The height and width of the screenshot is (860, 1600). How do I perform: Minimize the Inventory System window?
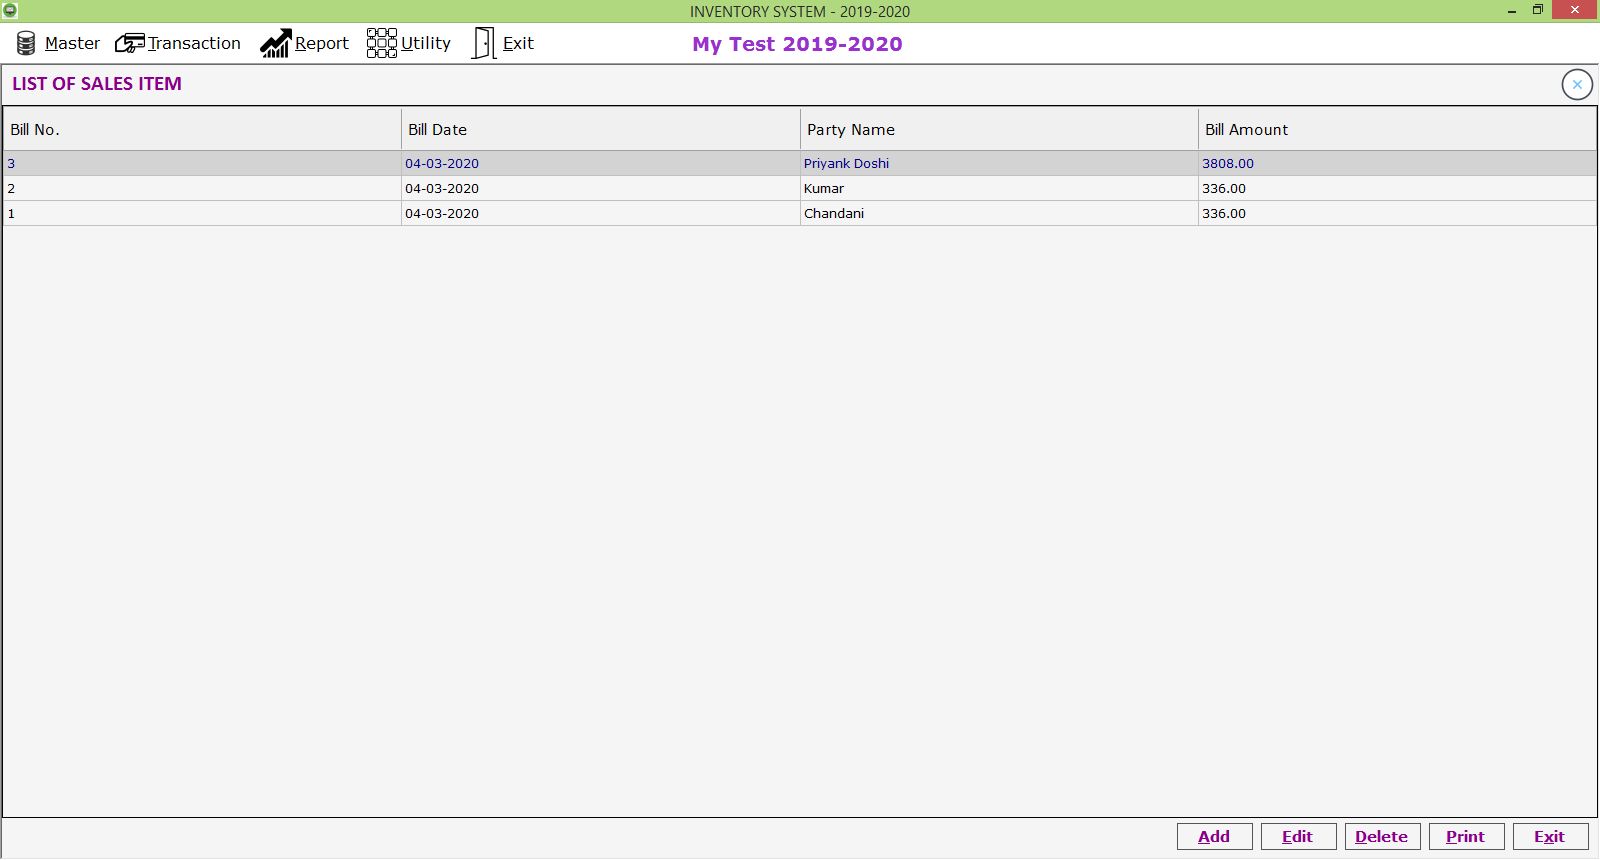coord(1512,11)
